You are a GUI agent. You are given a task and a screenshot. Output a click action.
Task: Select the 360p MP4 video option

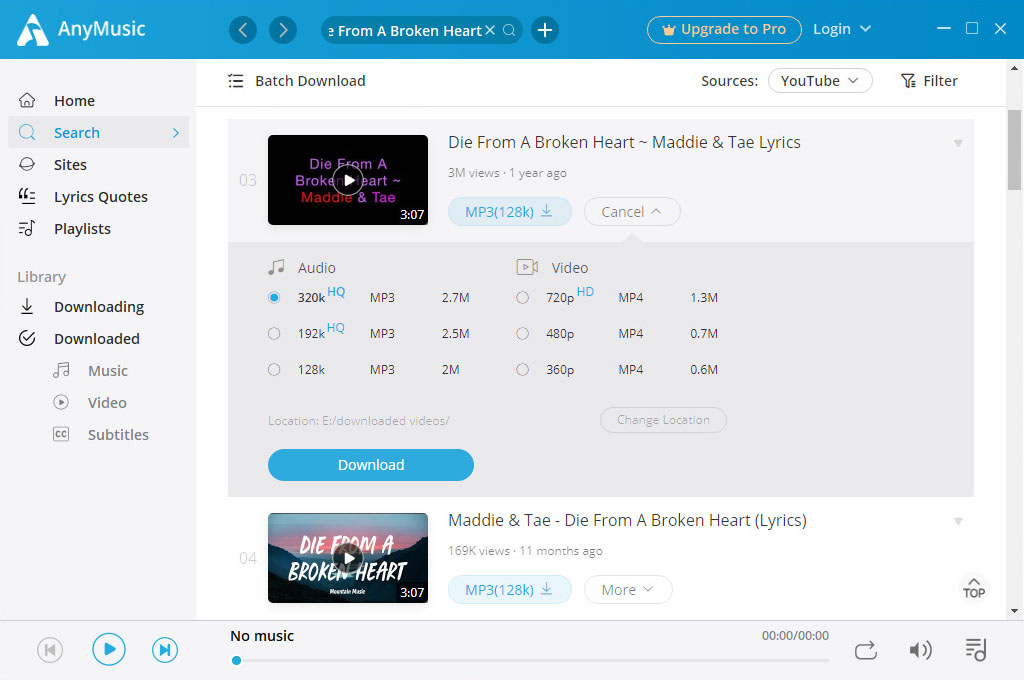(522, 370)
